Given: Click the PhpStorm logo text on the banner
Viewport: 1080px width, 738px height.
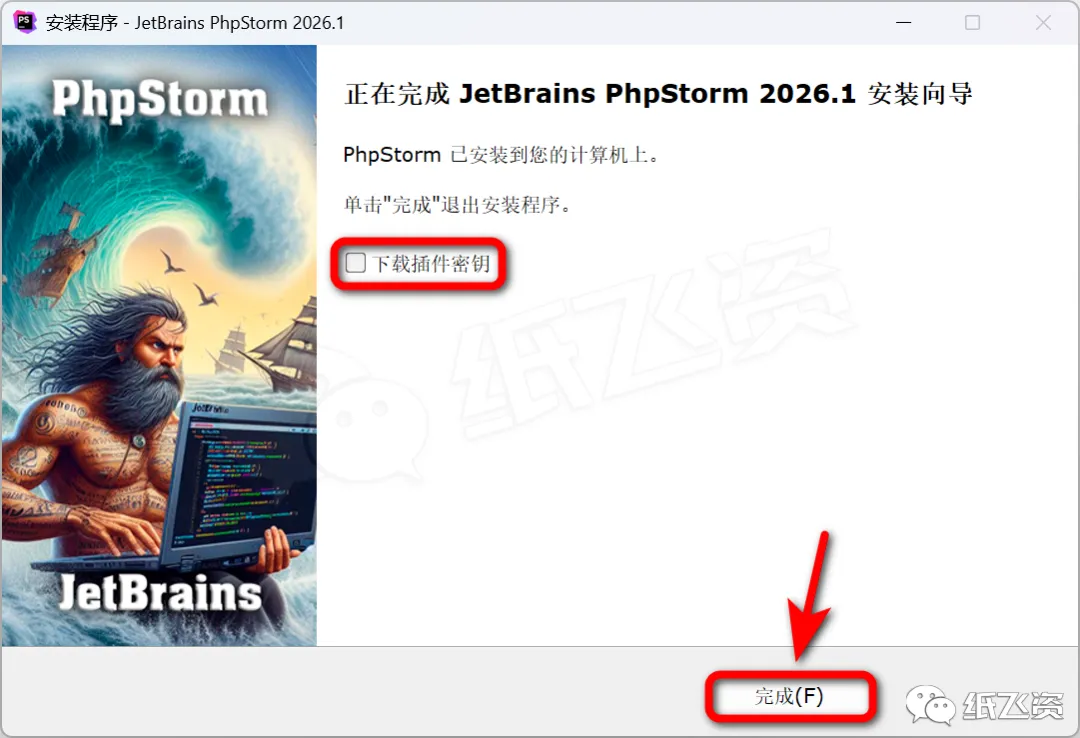Looking at the screenshot, I should 160,100.
